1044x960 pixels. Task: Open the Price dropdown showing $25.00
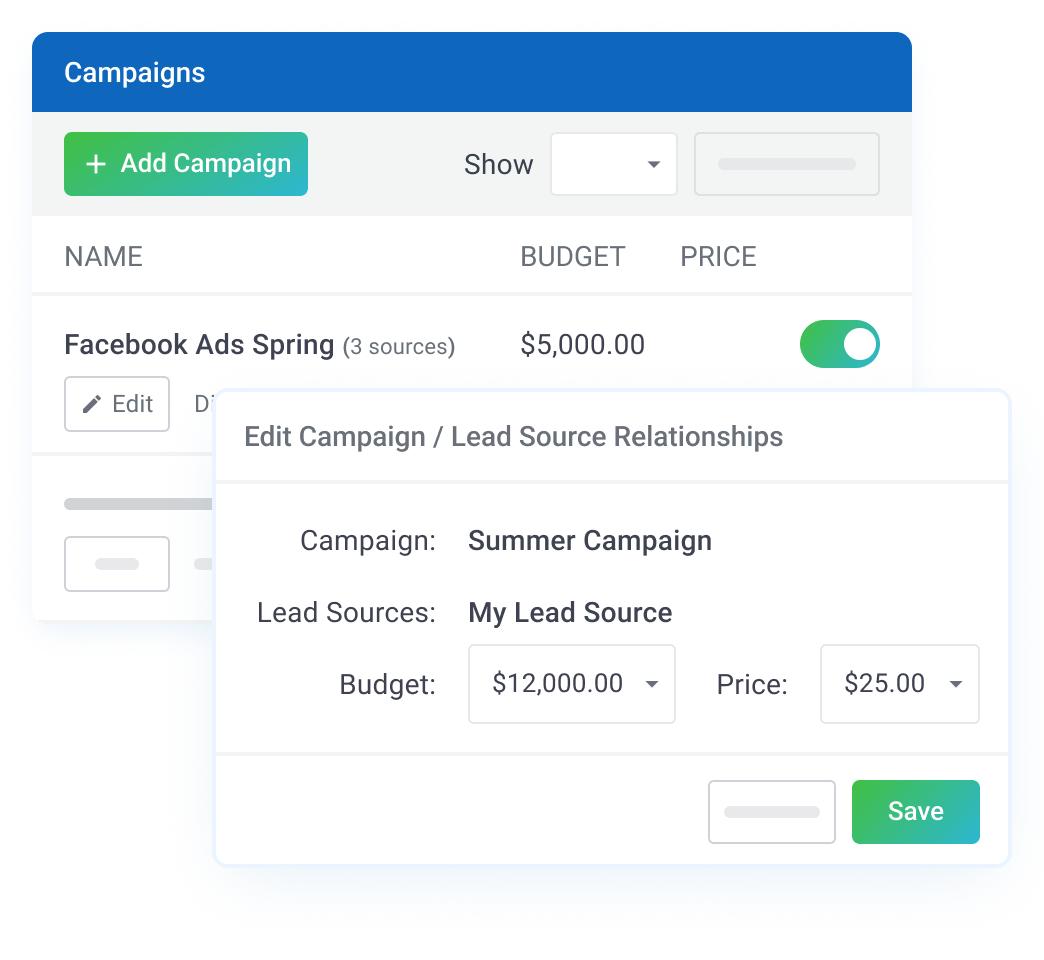[899, 684]
